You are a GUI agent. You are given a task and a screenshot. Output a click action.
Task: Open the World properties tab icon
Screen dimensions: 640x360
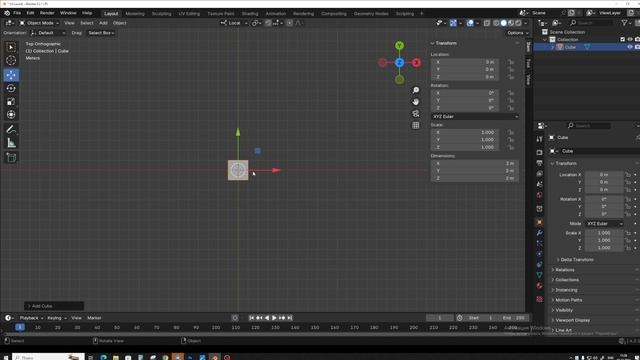click(540, 195)
